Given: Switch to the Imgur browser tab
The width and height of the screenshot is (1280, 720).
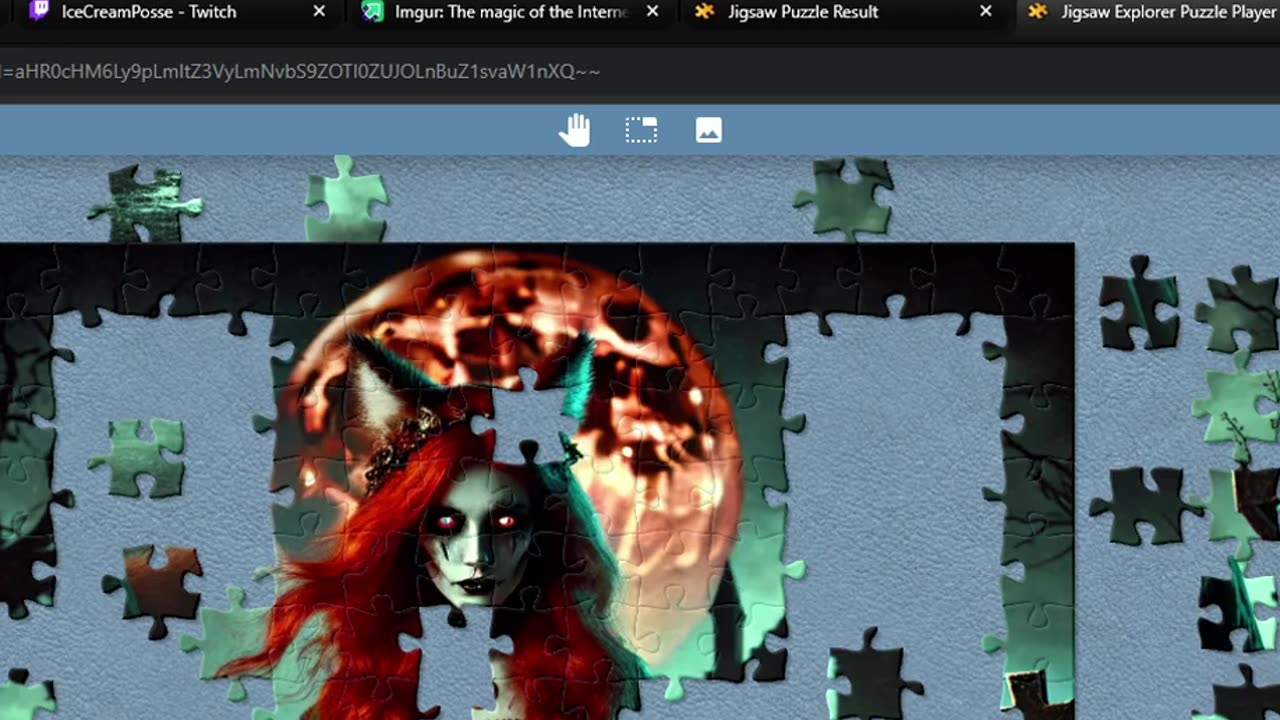Looking at the screenshot, I should click(x=510, y=12).
